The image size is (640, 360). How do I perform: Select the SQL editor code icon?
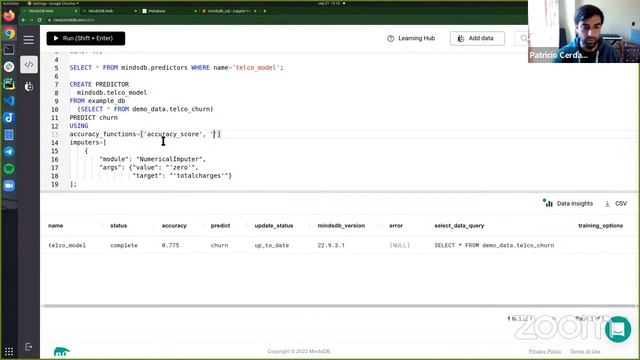tap(29, 64)
